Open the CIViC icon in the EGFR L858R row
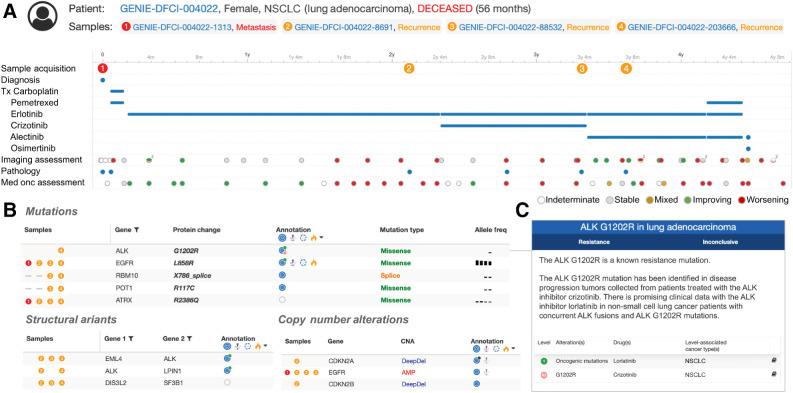This screenshot has width=793, height=393. click(293, 263)
